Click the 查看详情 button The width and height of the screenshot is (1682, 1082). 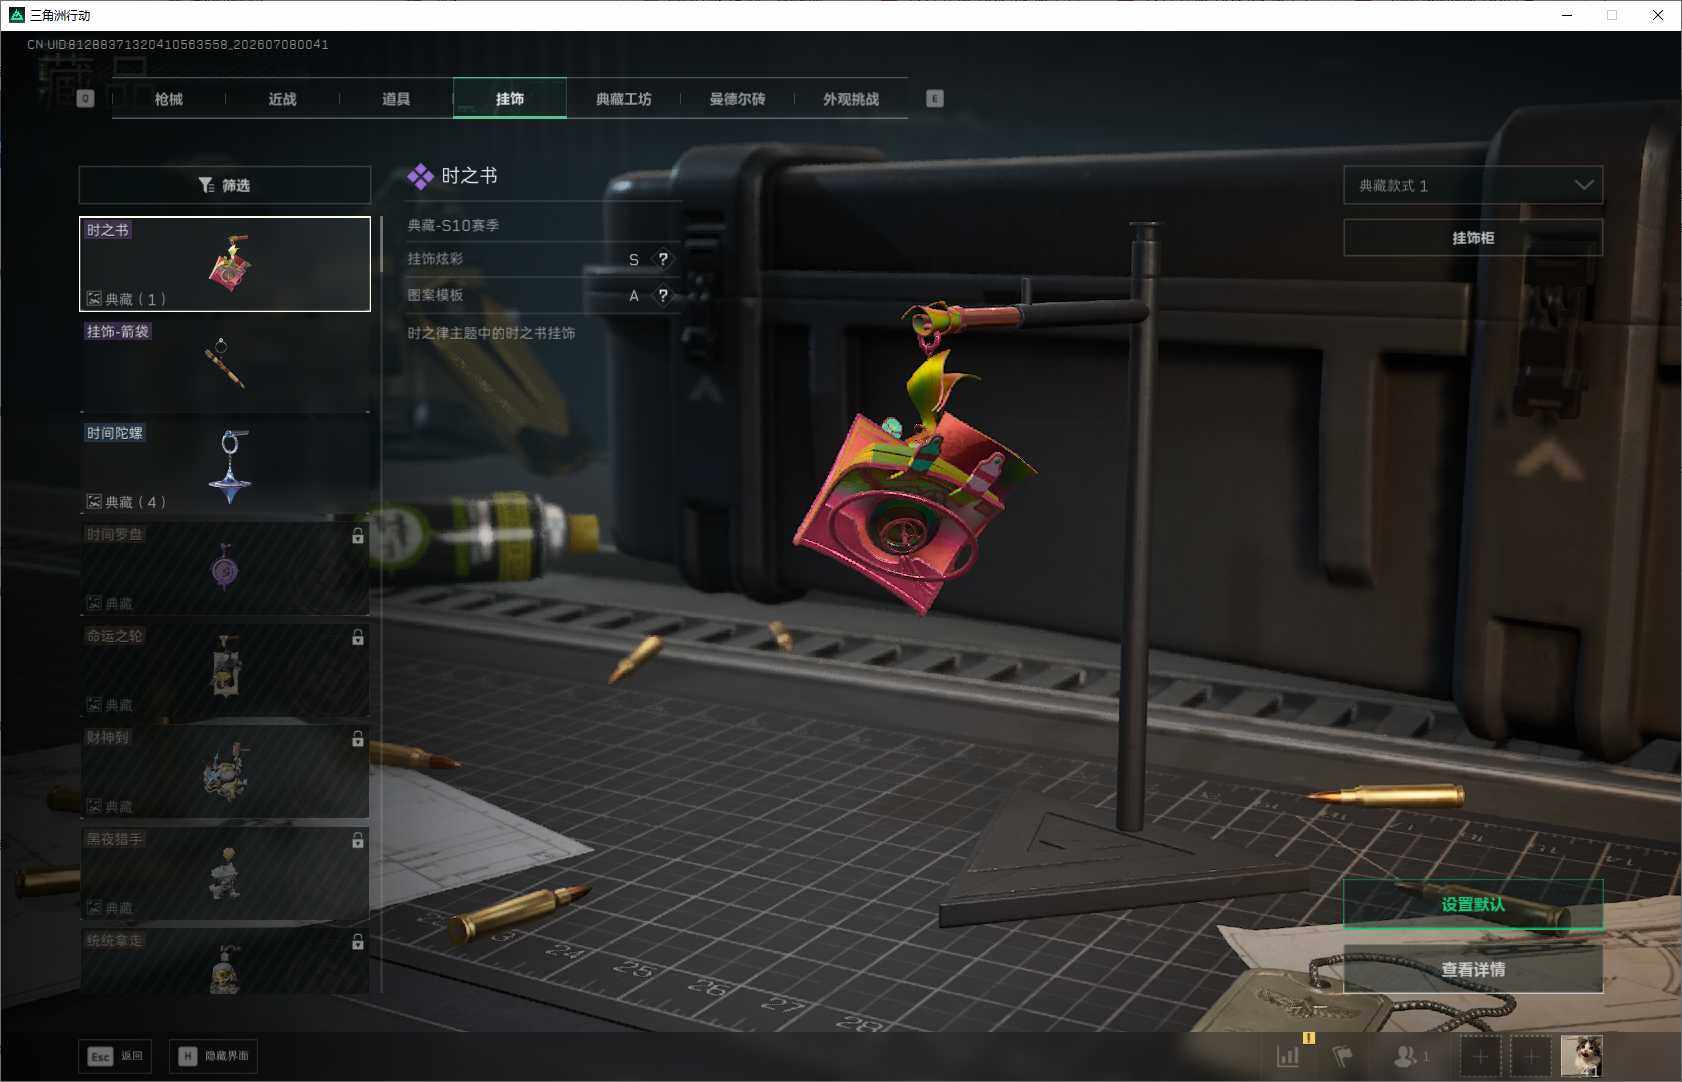1473,969
